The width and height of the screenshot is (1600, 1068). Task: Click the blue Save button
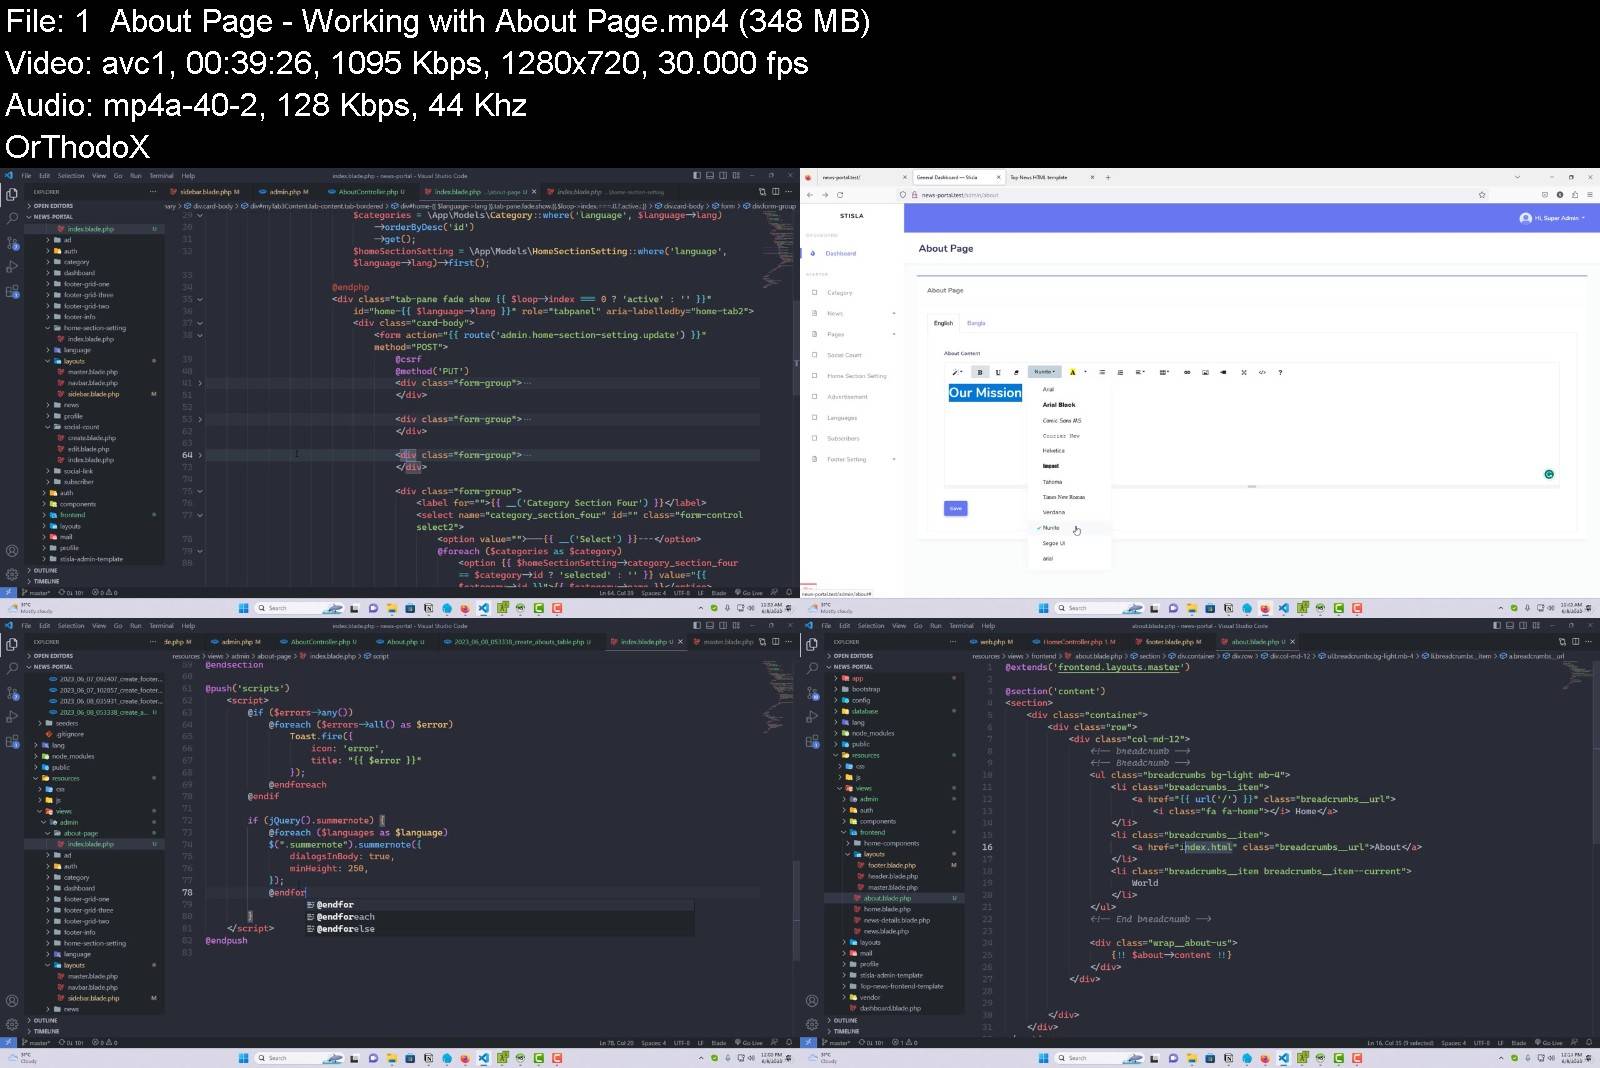click(x=955, y=508)
